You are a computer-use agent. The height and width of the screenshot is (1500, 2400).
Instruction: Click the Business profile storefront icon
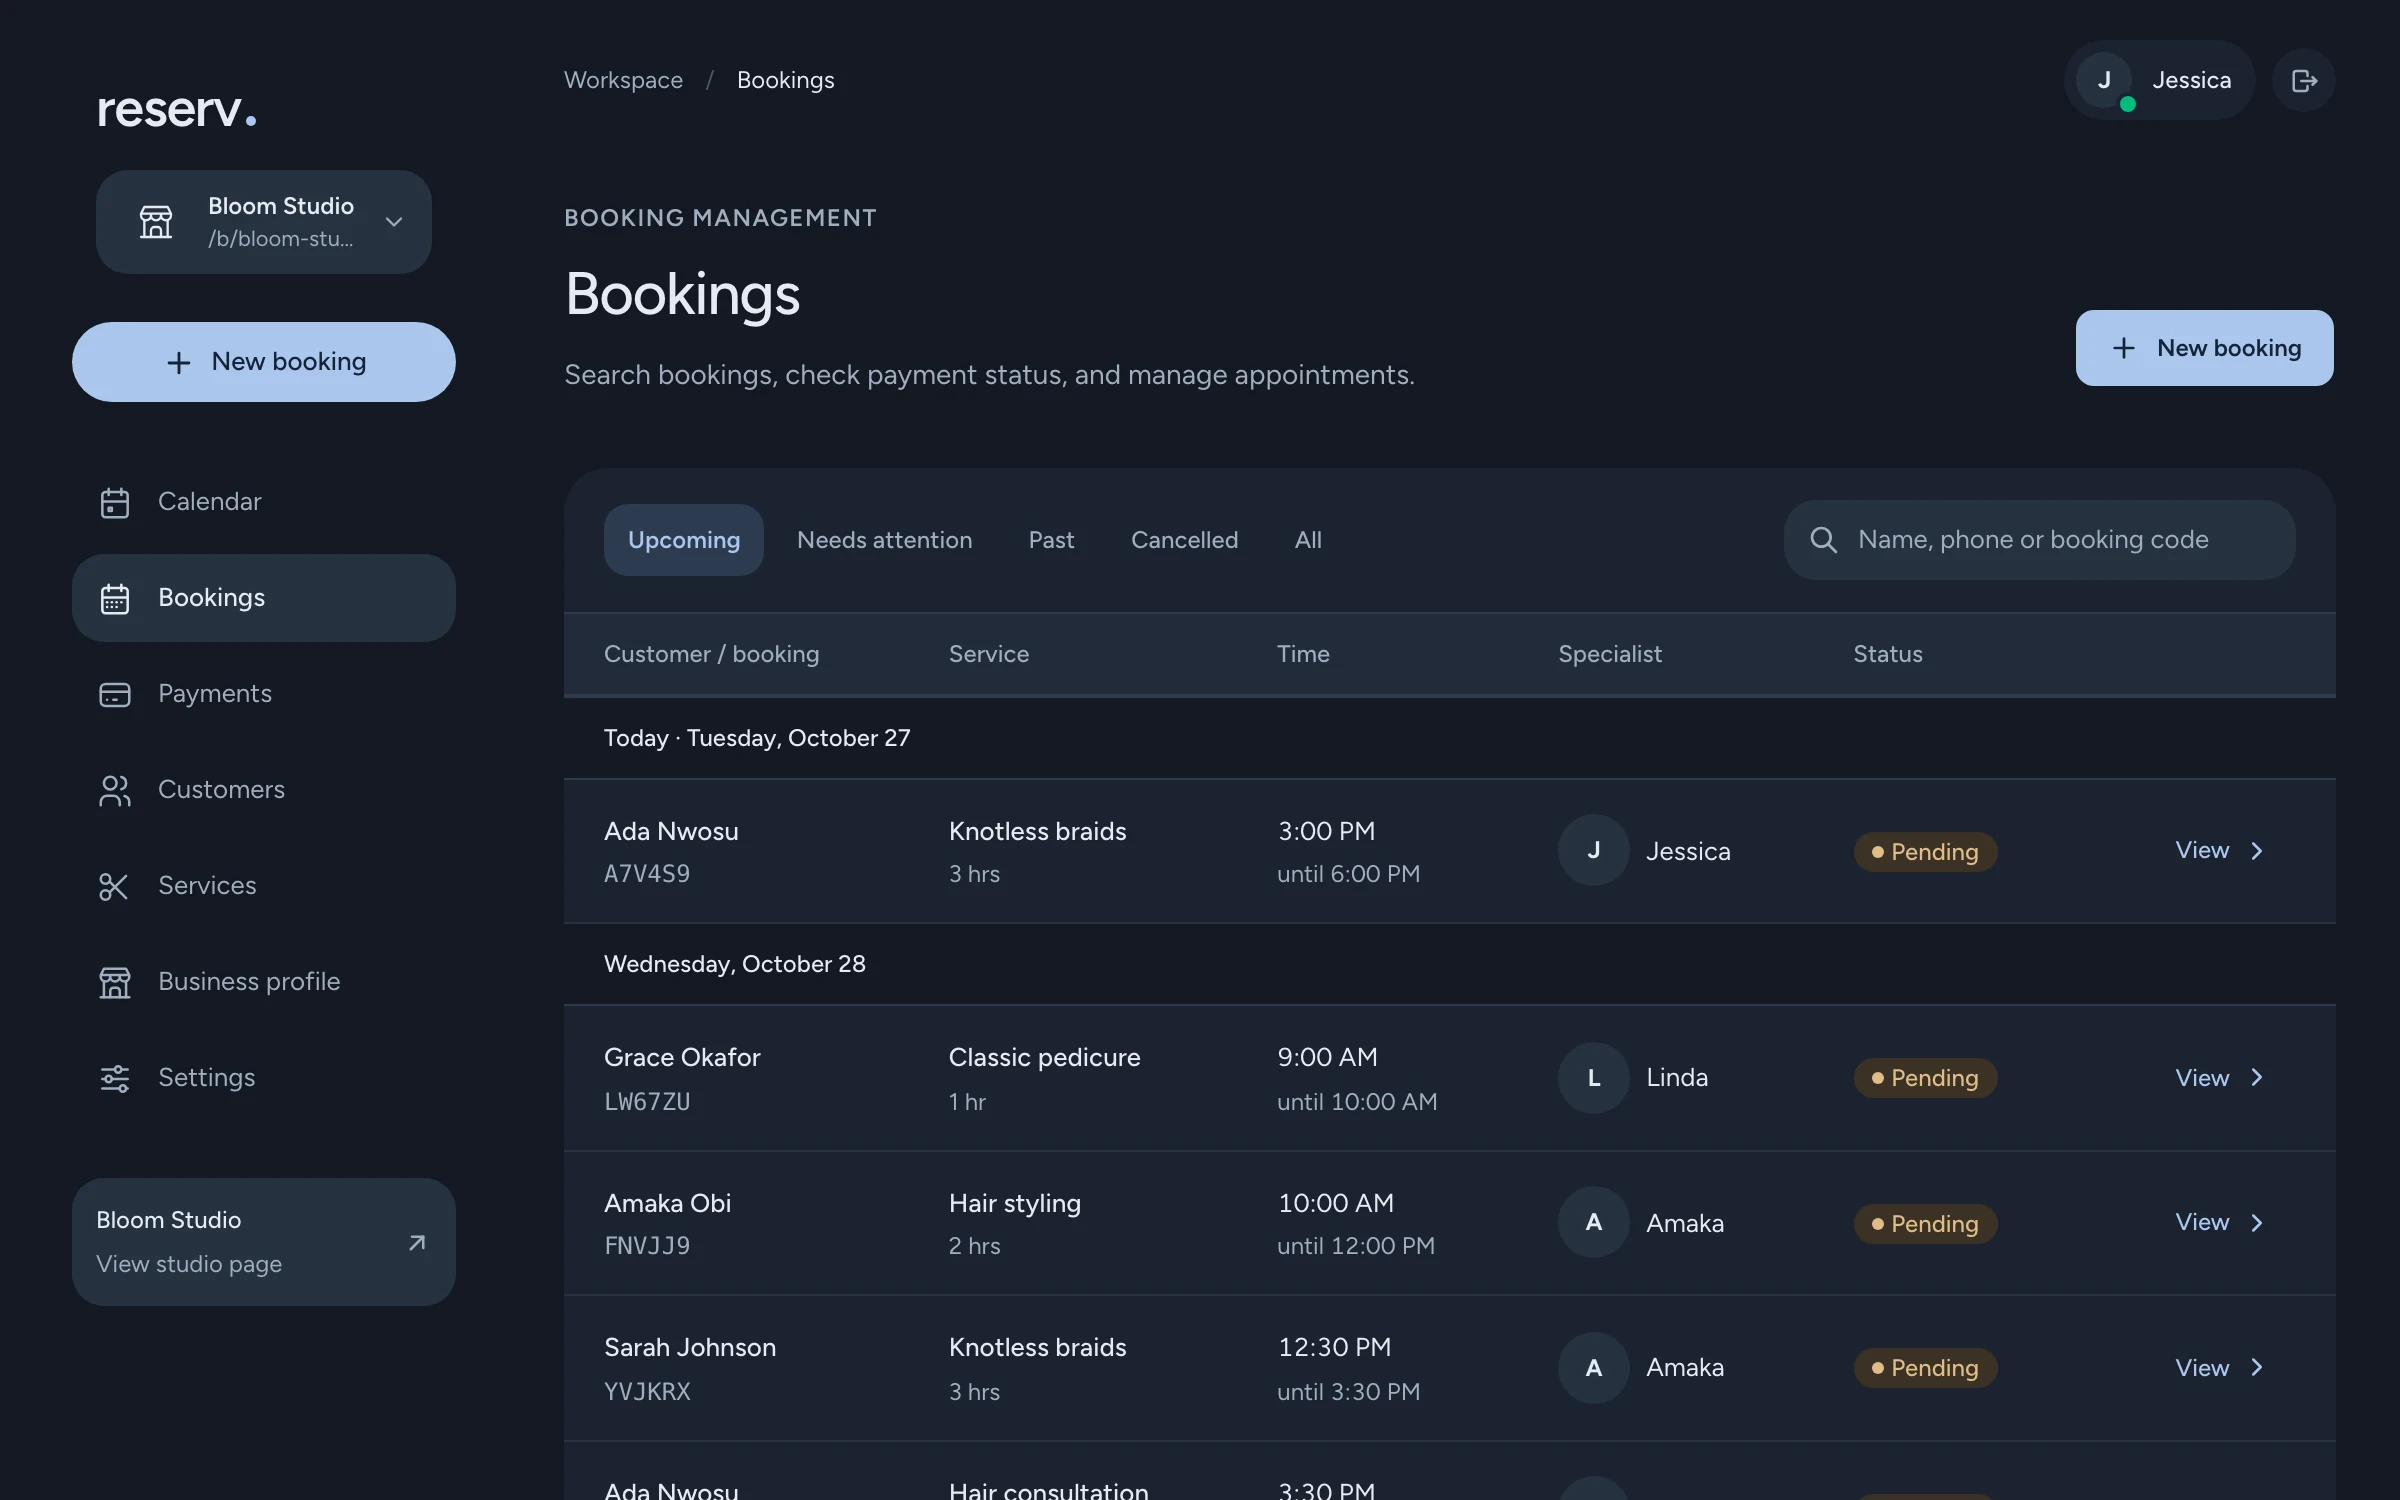[115, 982]
